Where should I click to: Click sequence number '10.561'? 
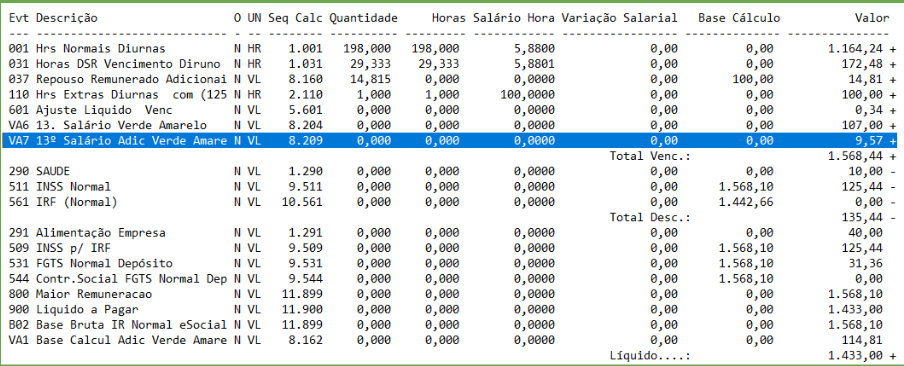click(302, 202)
